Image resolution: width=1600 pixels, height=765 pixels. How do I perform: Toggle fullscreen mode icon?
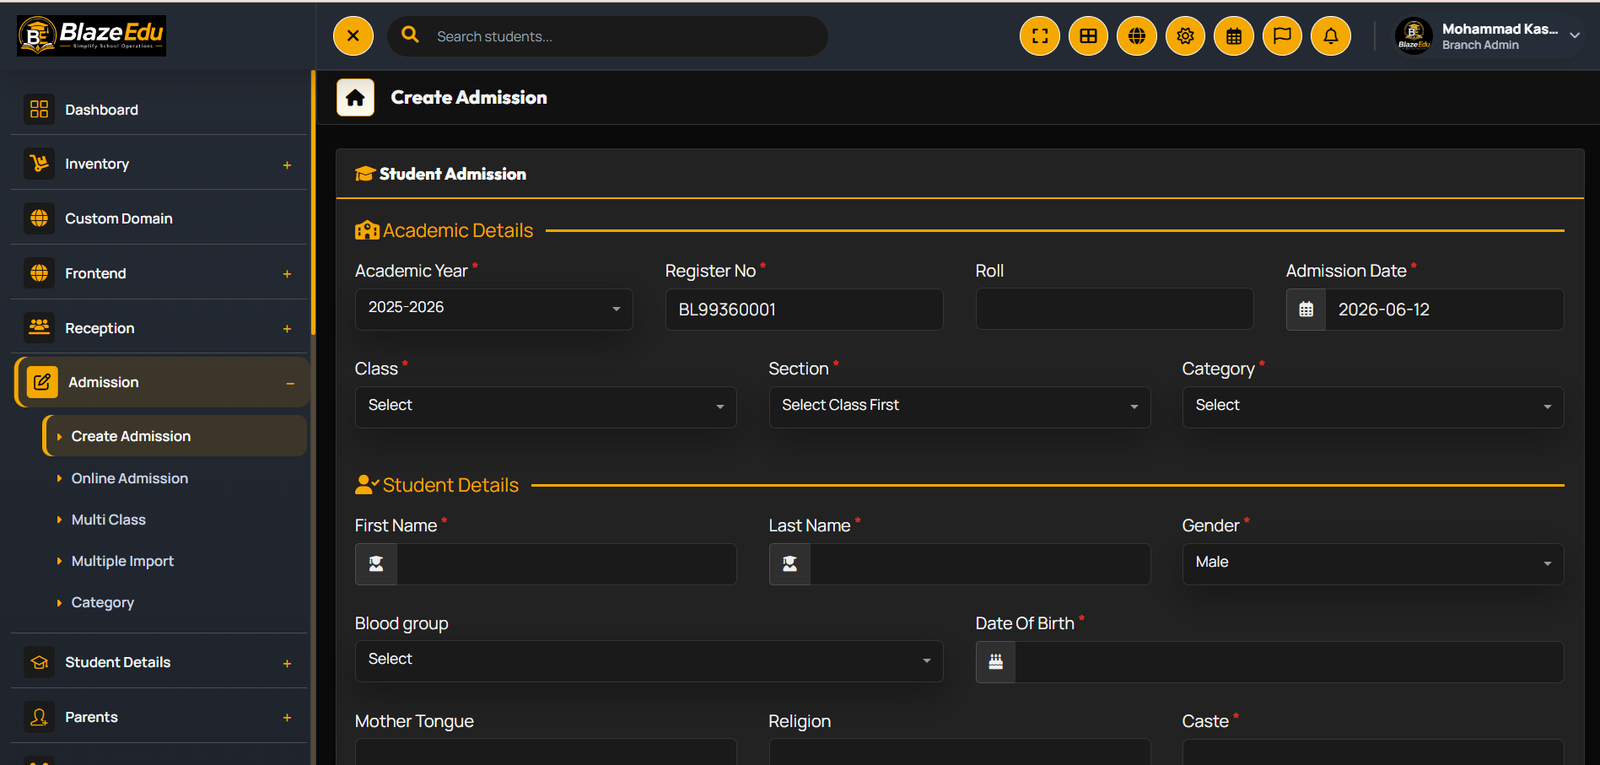point(1040,36)
